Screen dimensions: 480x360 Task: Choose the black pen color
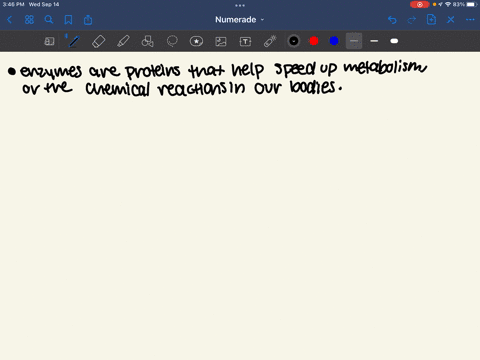pos(294,41)
